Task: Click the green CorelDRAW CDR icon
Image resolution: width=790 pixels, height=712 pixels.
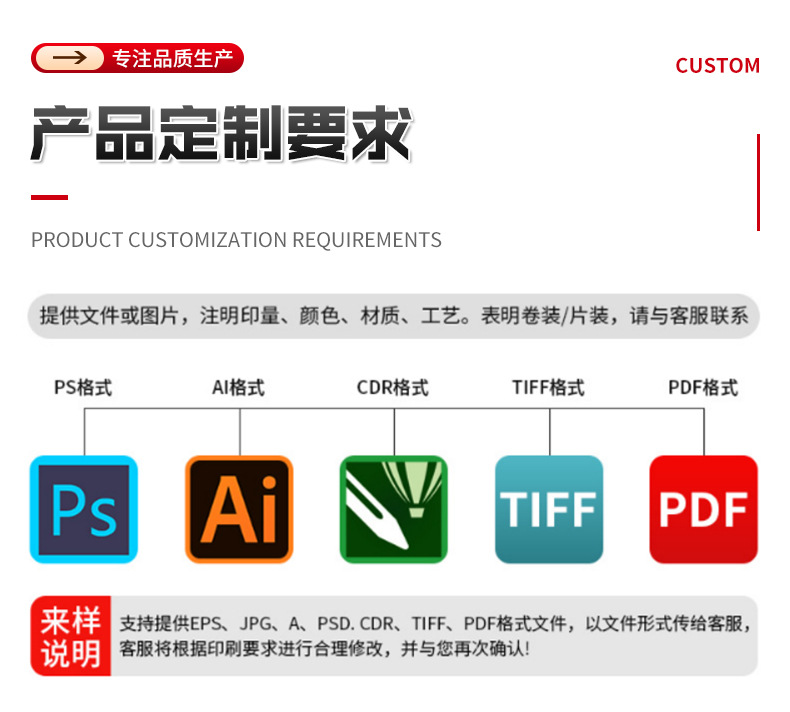Action: [x=394, y=509]
